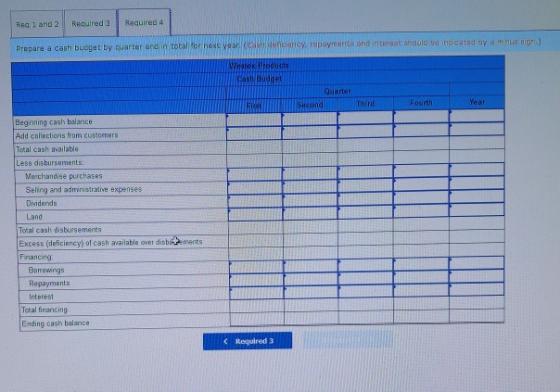The height and width of the screenshot is (392, 560).
Task: Select Repayments First quarter cell
Action: pyautogui.click(x=257, y=281)
